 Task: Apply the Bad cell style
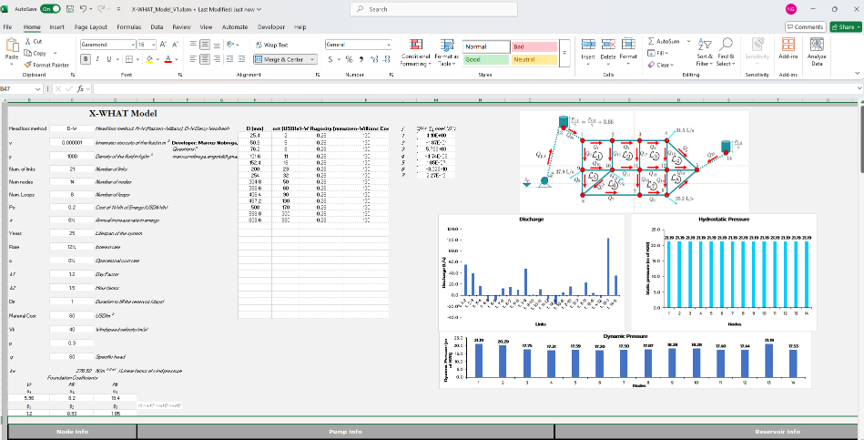pos(534,47)
